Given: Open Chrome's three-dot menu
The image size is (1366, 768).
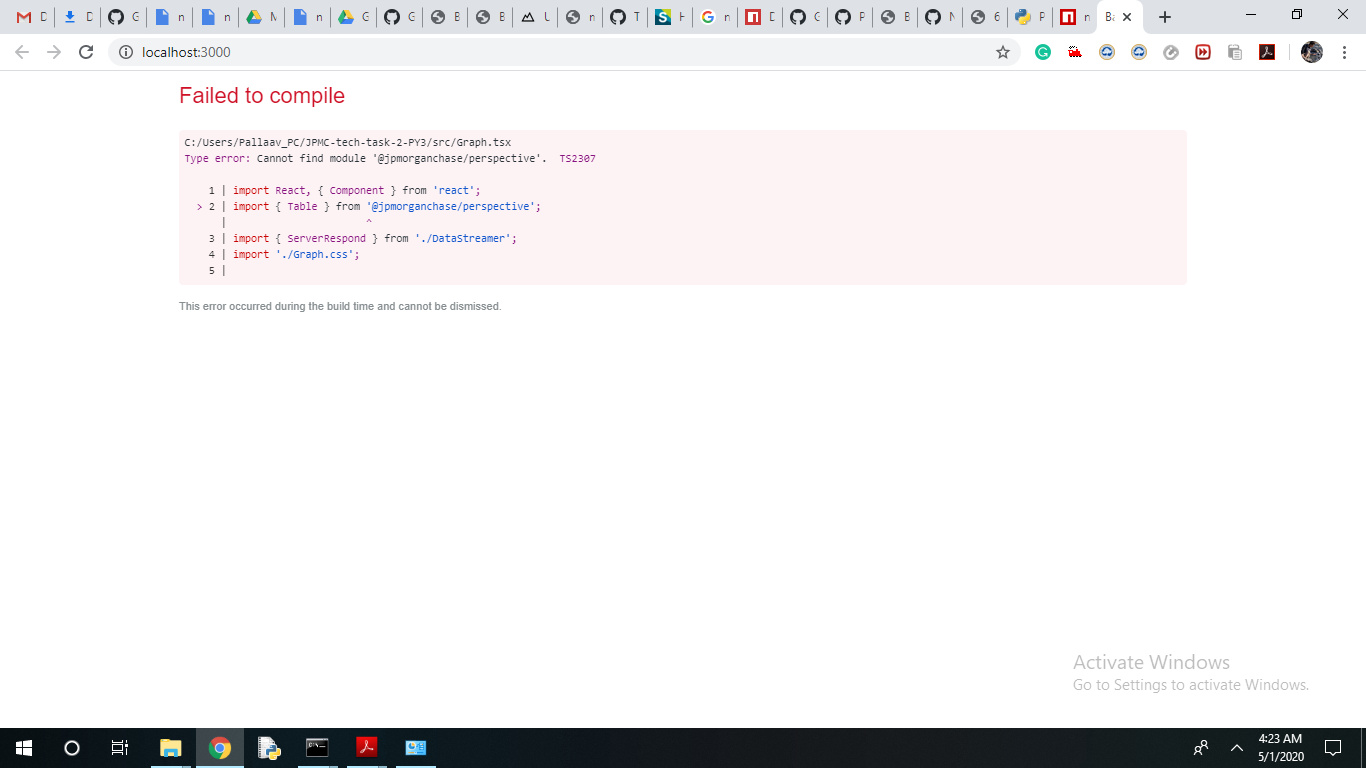Looking at the screenshot, I should pyautogui.click(x=1344, y=52).
